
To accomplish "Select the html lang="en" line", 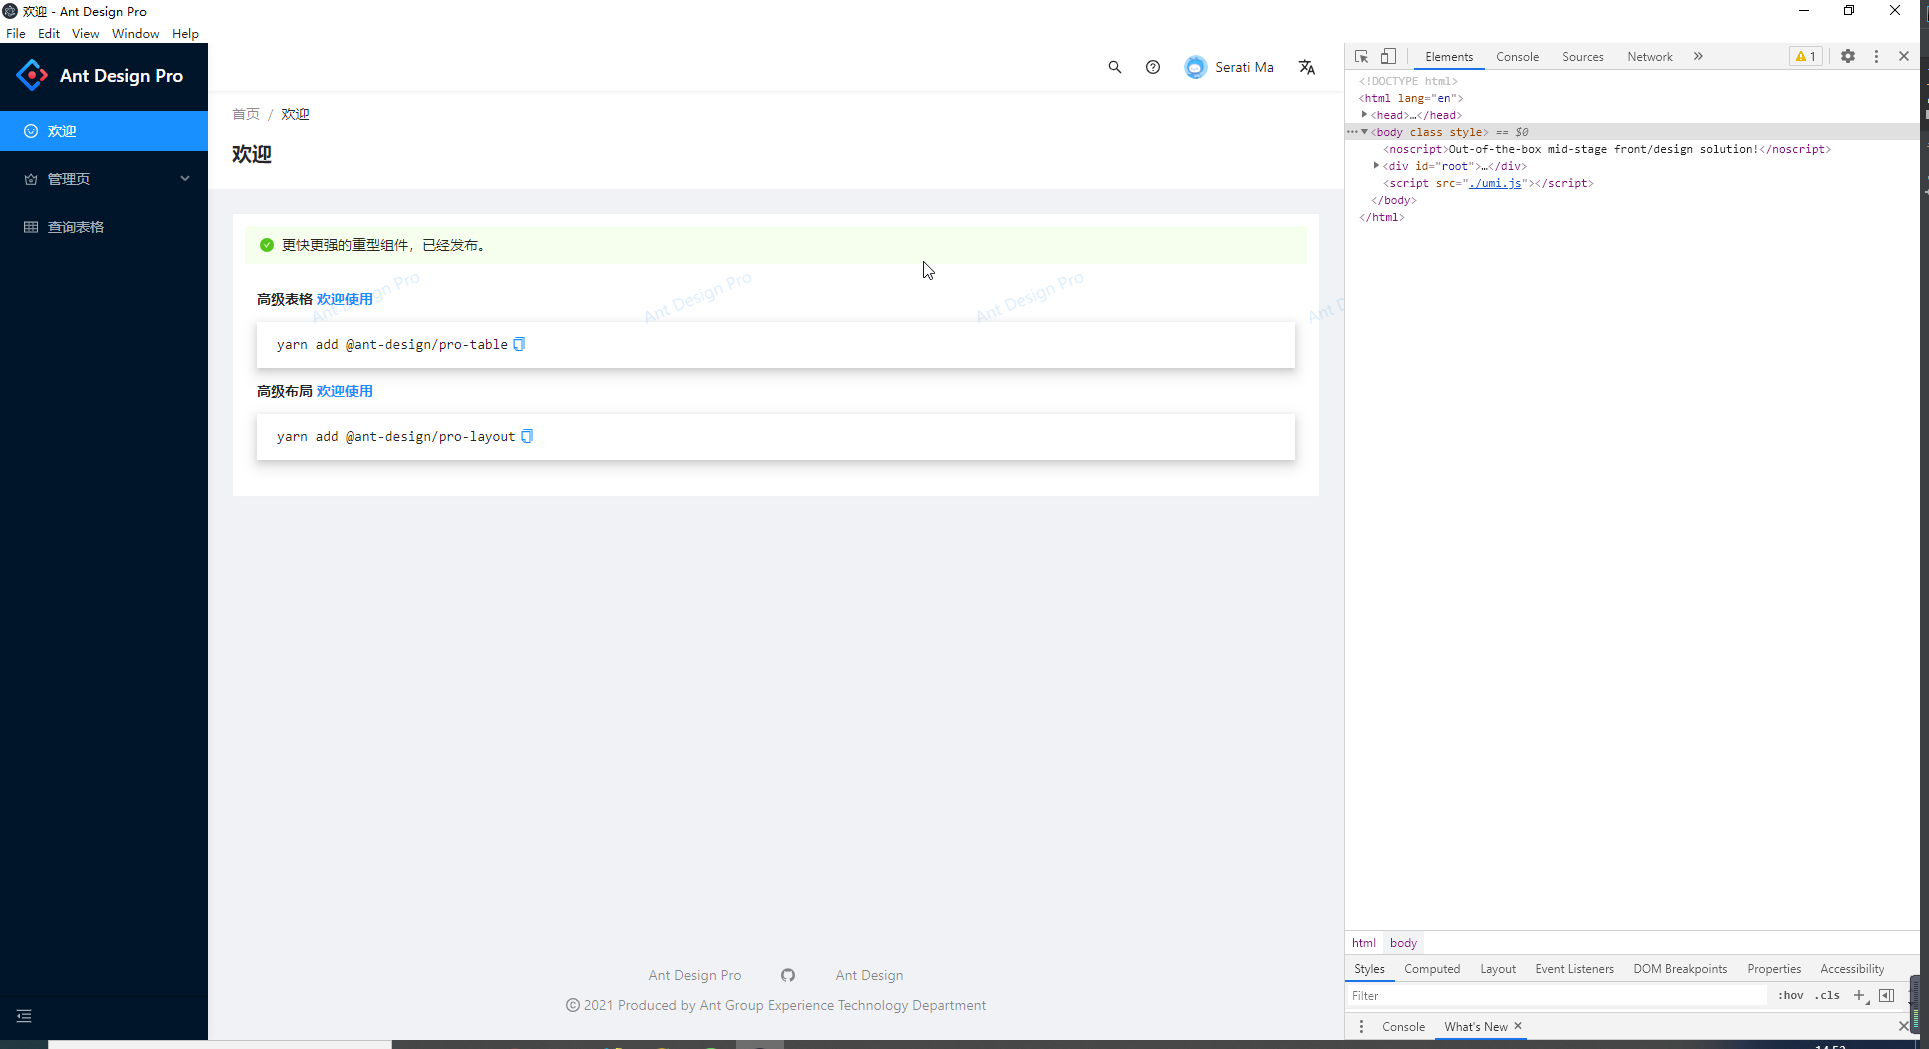I will pos(1411,98).
